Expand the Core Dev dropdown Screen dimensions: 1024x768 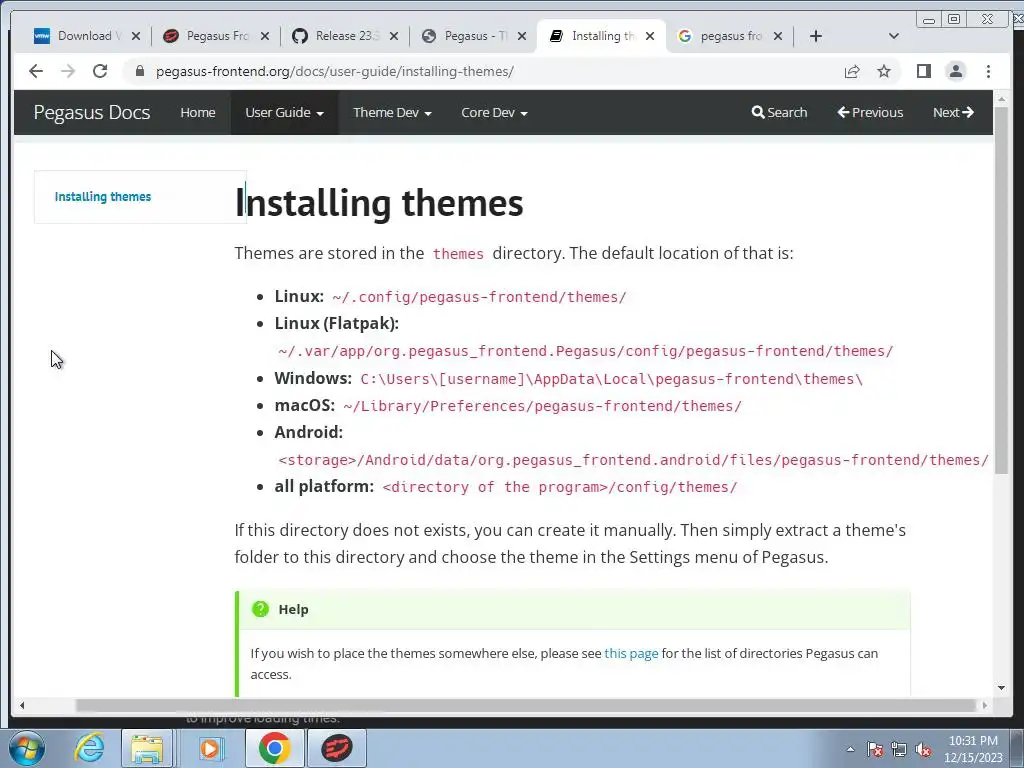(x=494, y=112)
